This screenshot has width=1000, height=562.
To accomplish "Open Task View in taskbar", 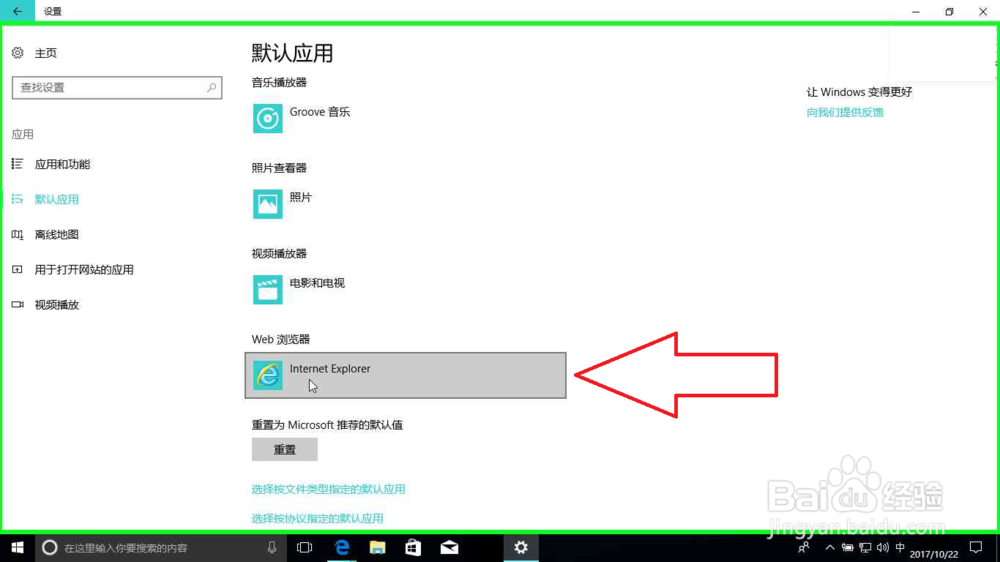I will tap(304, 548).
